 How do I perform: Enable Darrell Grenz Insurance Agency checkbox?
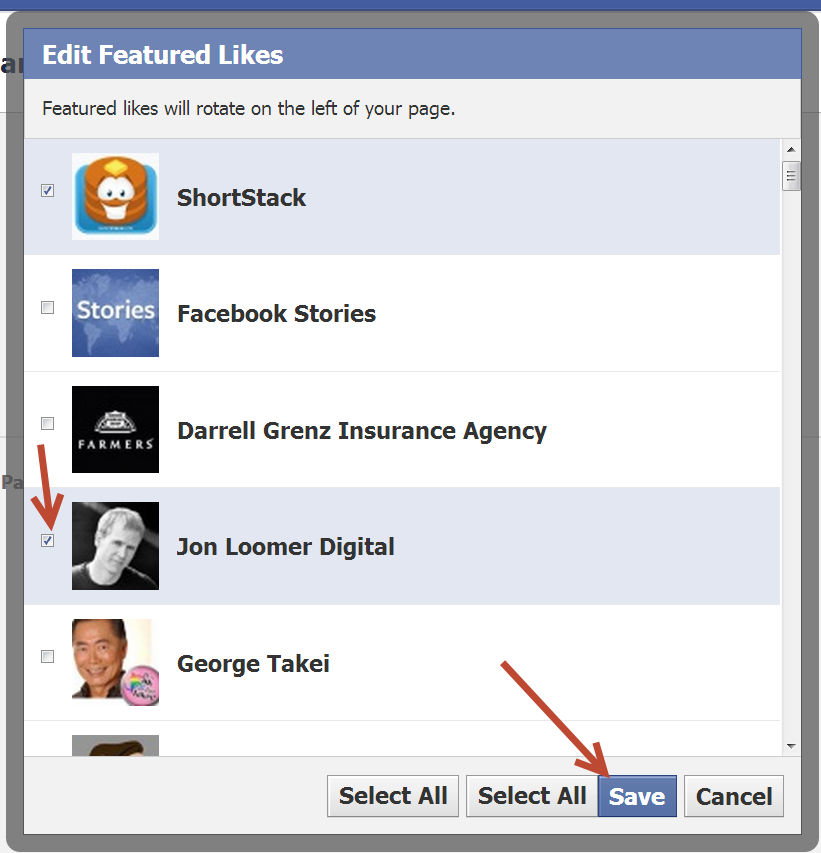click(x=48, y=423)
